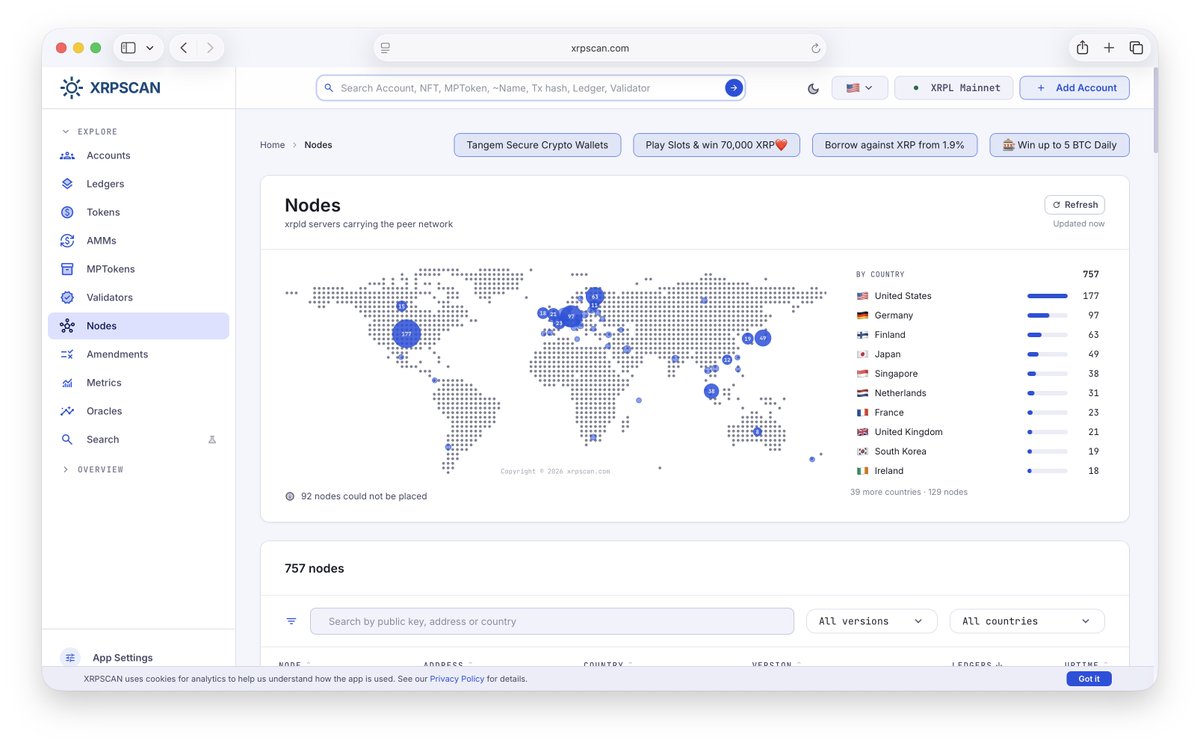Sort by LEDGERS column header

[x=977, y=665]
